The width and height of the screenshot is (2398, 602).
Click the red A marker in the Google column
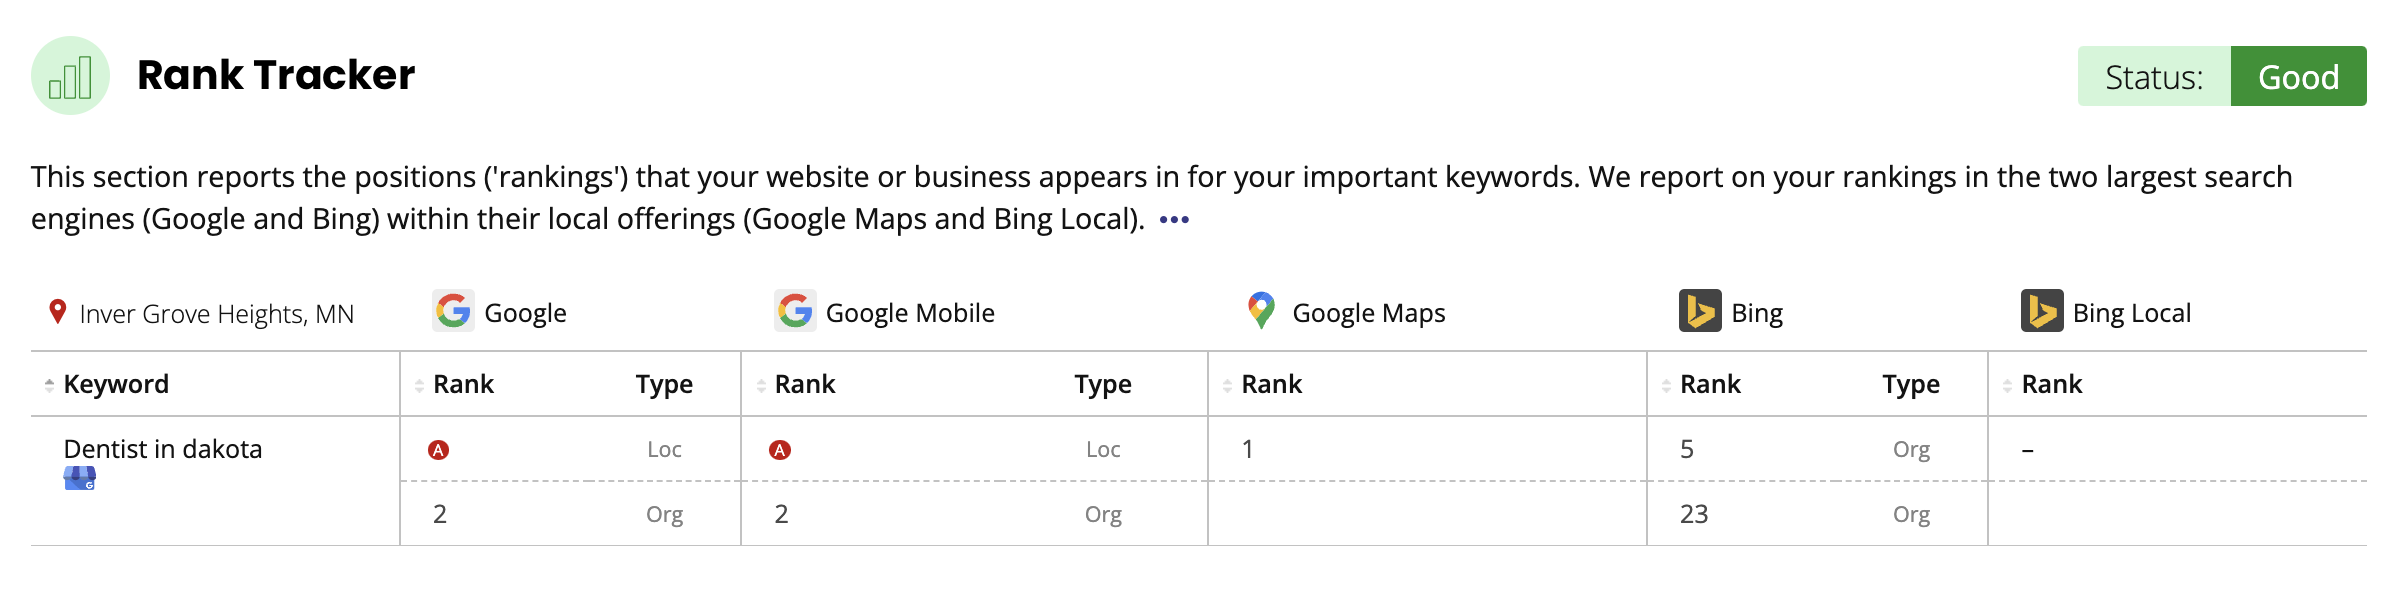pyautogui.click(x=438, y=450)
